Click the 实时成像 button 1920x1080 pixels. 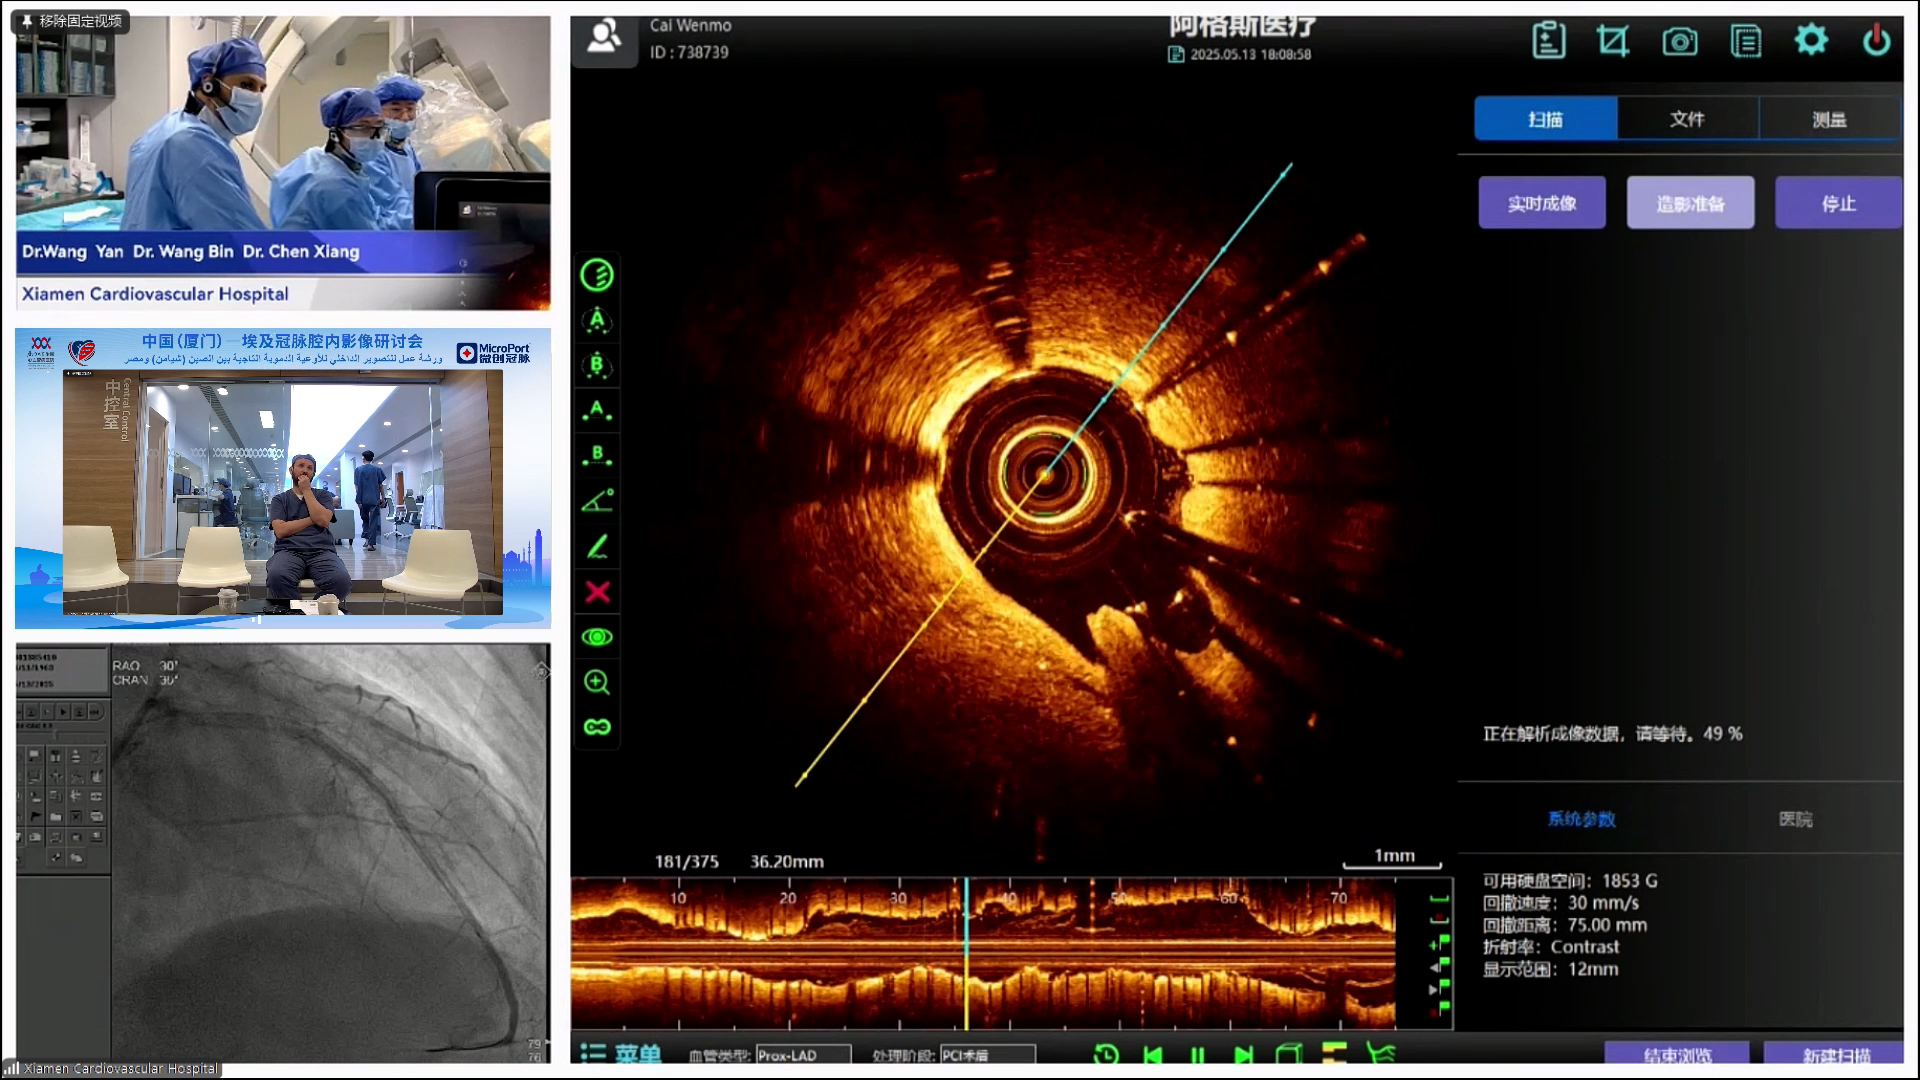click(1542, 203)
